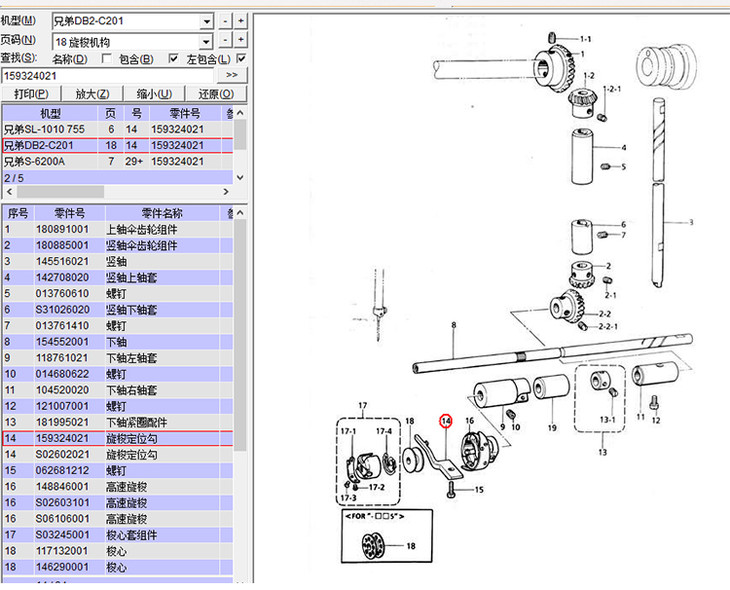The width and height of the screenshot is (730, 590).
Task: Click the left arrow of horizontal scrollbar
Action: (x=8, y=191)
